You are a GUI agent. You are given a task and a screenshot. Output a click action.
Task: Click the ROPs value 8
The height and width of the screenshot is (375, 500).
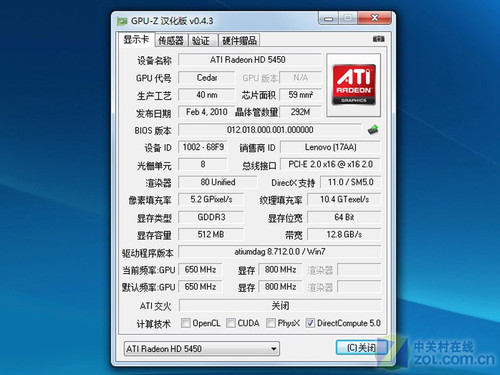coord(203,164)
